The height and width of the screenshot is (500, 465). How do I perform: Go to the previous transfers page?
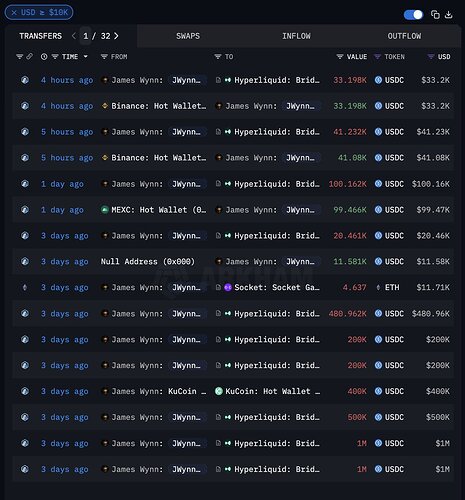click(x=74, y=36)
